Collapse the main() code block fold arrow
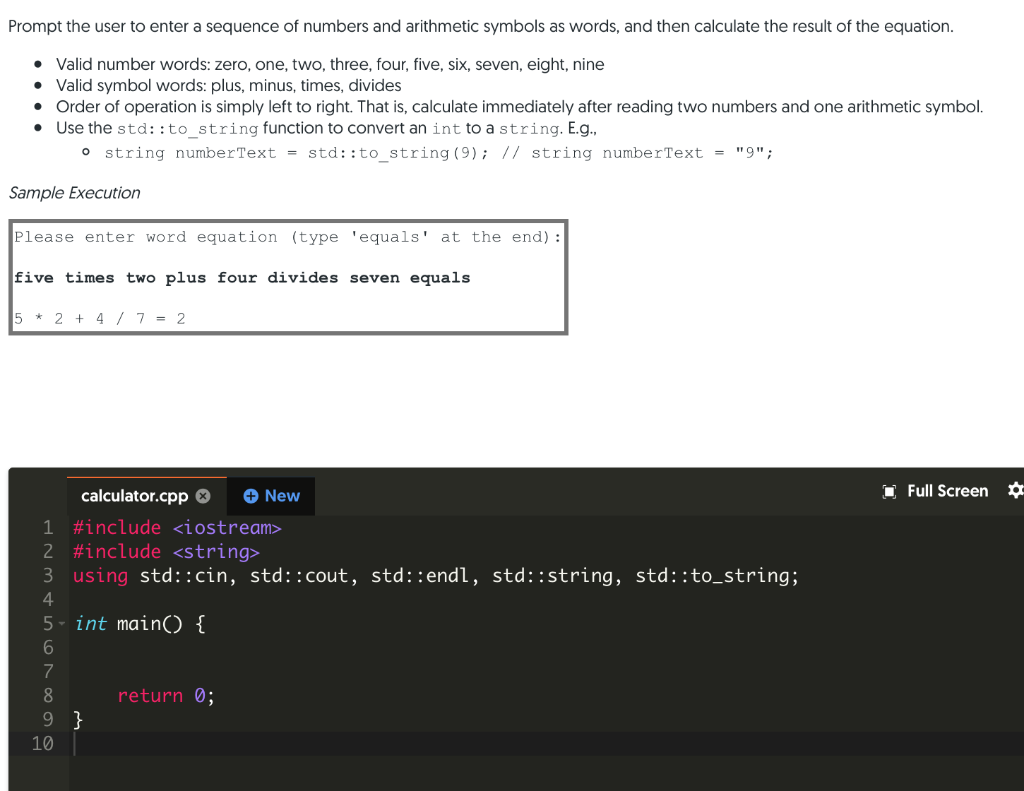This screenshot has width=1024, height=791. (x=60, y=623)
